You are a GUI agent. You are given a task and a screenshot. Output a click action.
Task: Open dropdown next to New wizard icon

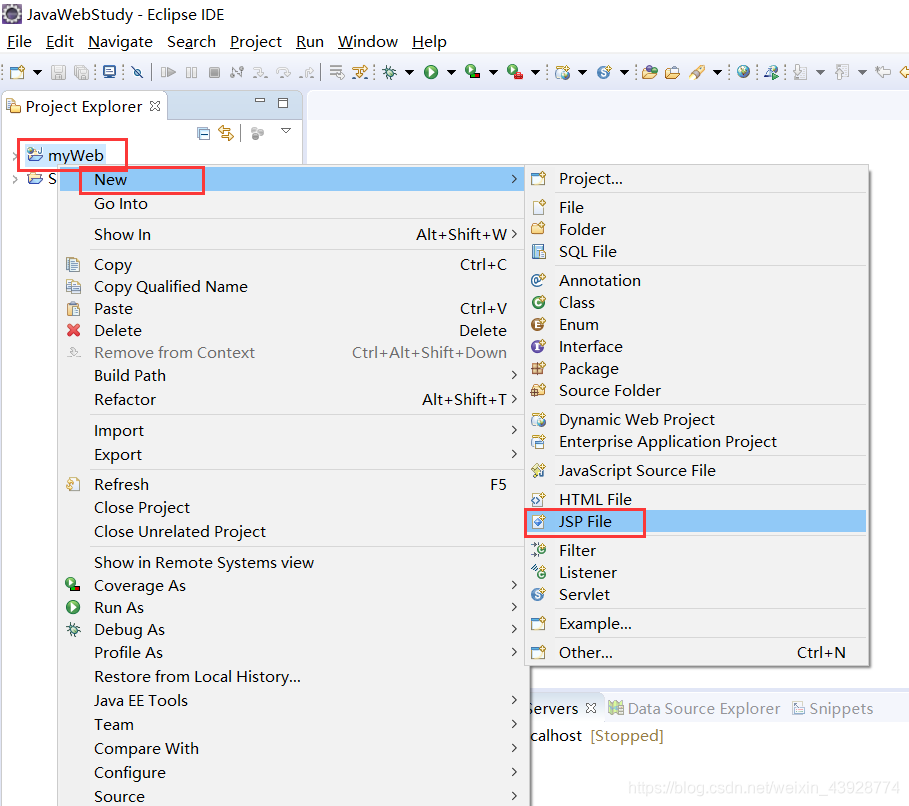click(x=37, y=72)
